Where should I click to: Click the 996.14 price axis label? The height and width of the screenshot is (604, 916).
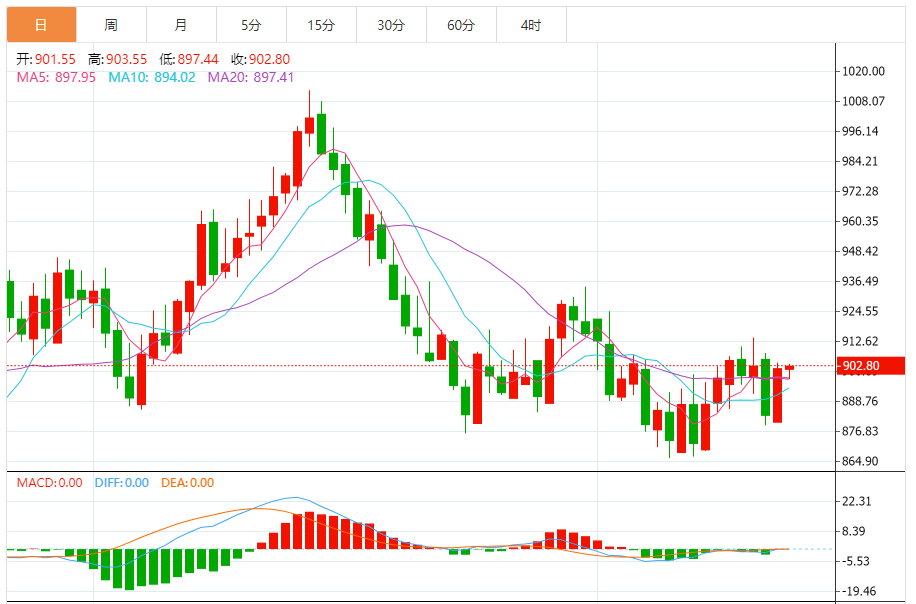point(860,131)
